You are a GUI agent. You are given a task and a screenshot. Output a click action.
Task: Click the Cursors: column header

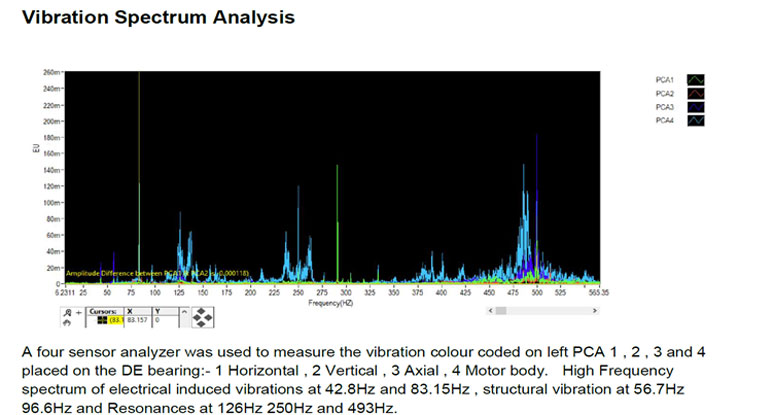pos(104,311)
